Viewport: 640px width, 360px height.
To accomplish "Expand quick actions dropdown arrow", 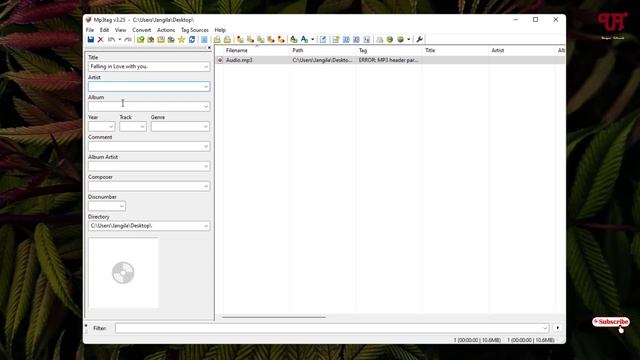I will (313, 40).
